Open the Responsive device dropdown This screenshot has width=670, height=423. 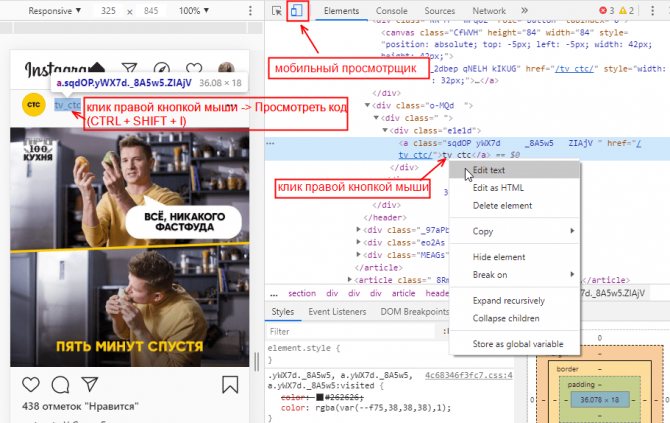(54, 11)
